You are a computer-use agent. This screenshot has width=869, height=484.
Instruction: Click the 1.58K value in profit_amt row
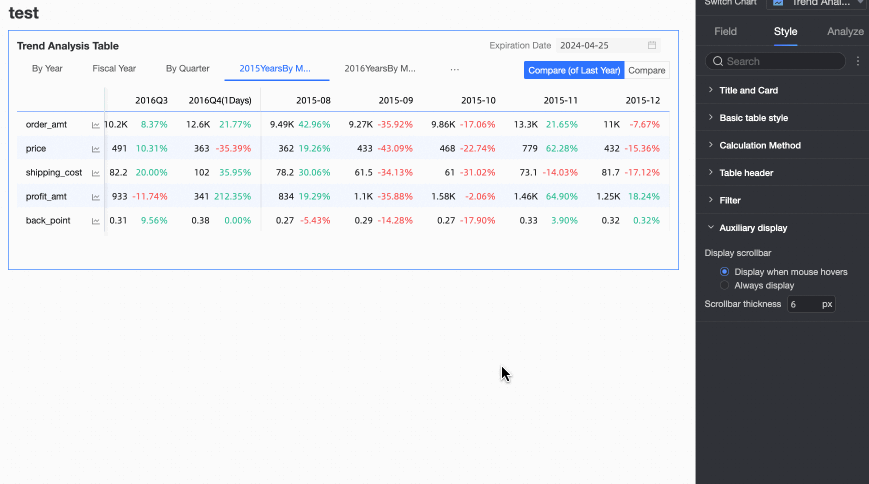tap(443, 196)
